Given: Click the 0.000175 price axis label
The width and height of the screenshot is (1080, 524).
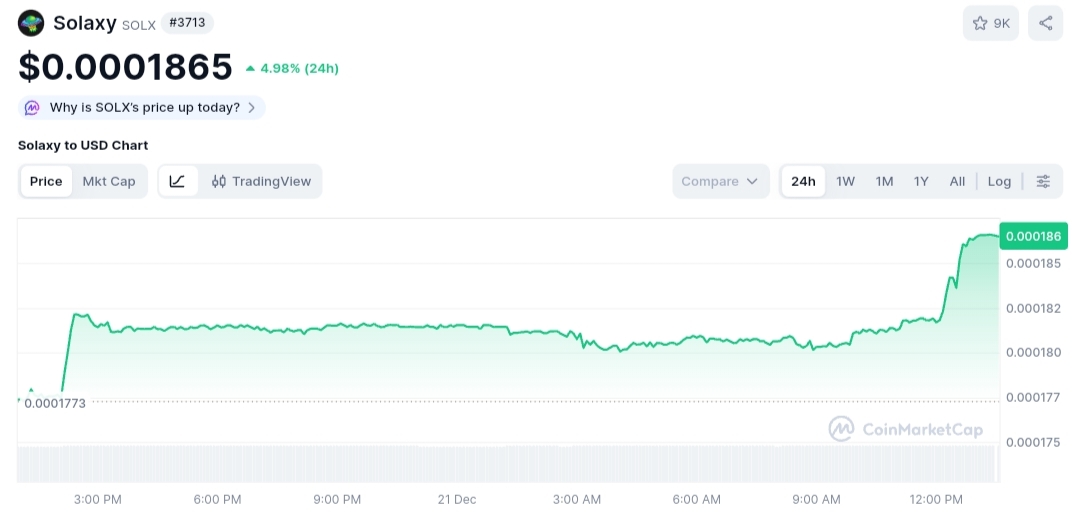Looking at the screenshot, I should pos(1033,442).
